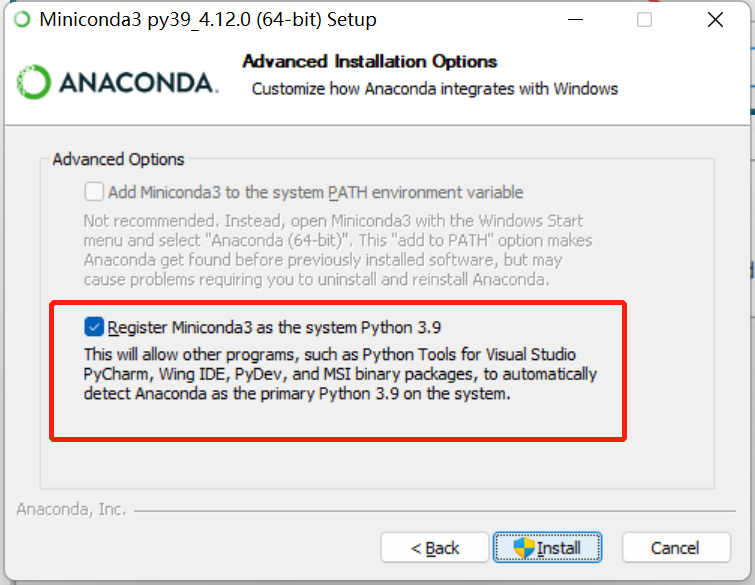The image size is (755, 585).
Task: Minimize the Miniconda3 Setup window
Action: (x=574, y=19)
